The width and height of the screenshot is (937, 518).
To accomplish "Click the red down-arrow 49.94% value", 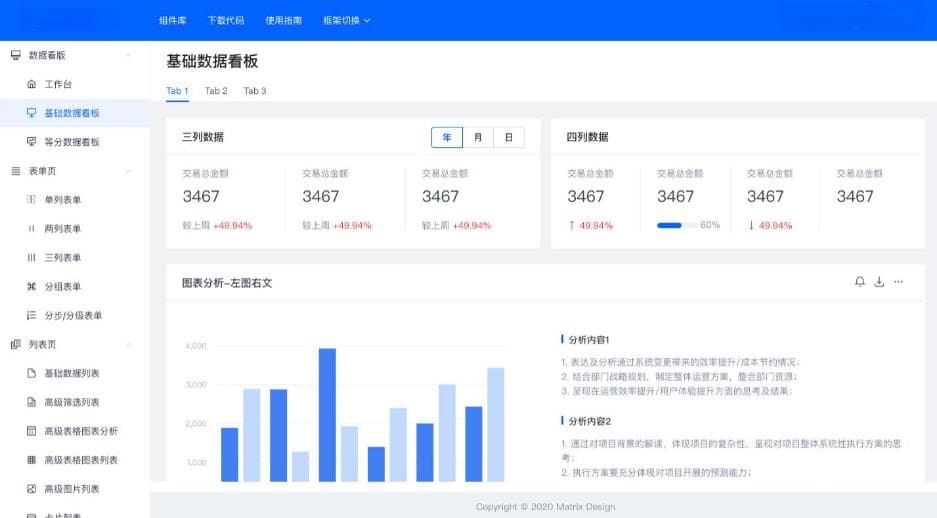I will click(x=770, y=225).
